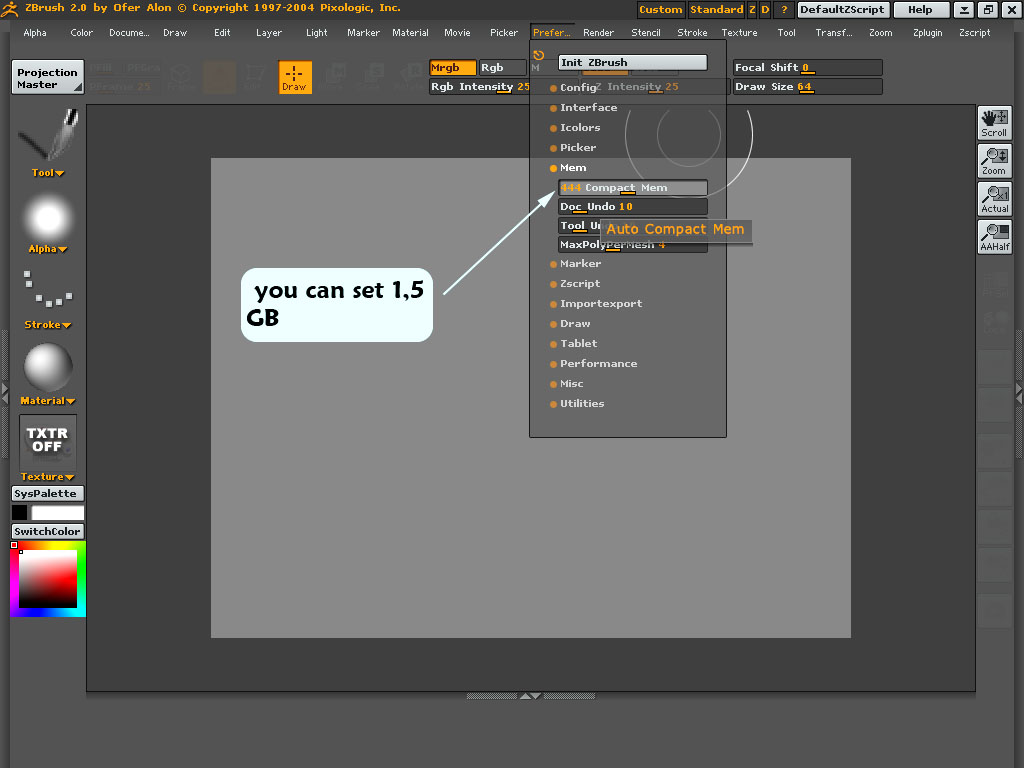Switch to the Standard layout
1024x768 pixels.
point(716,10)
